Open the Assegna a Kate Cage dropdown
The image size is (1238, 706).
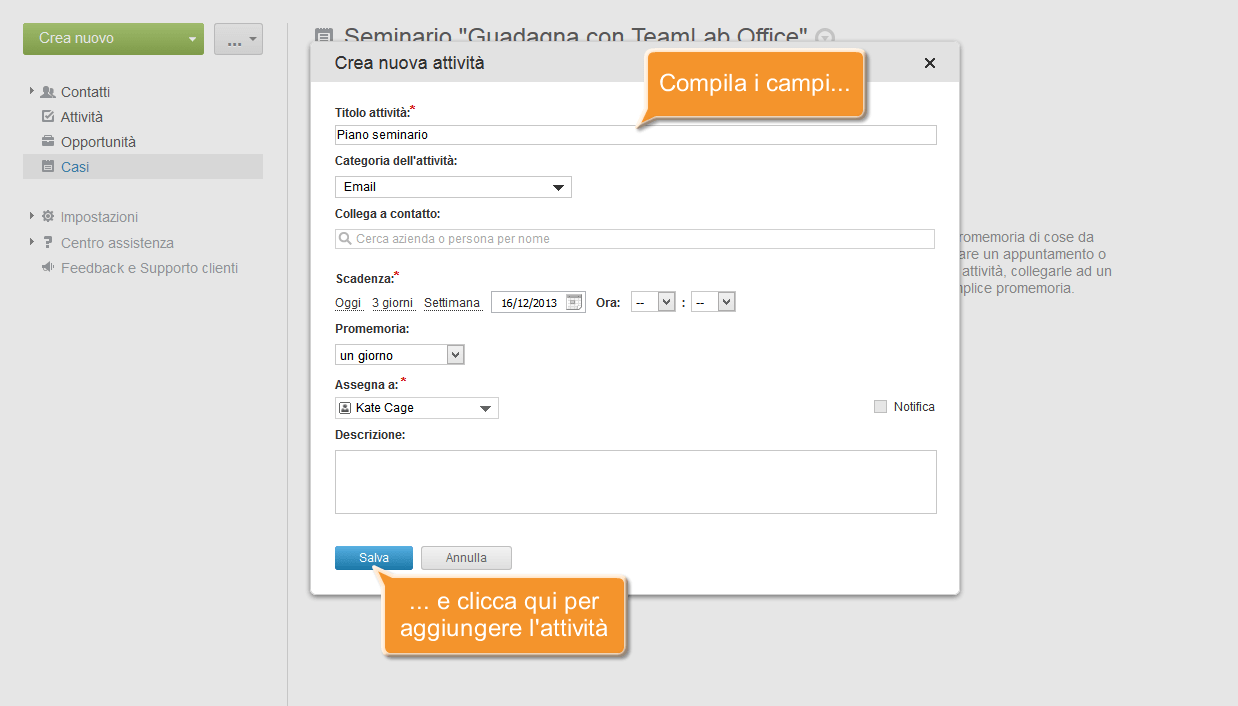[417, 408]
